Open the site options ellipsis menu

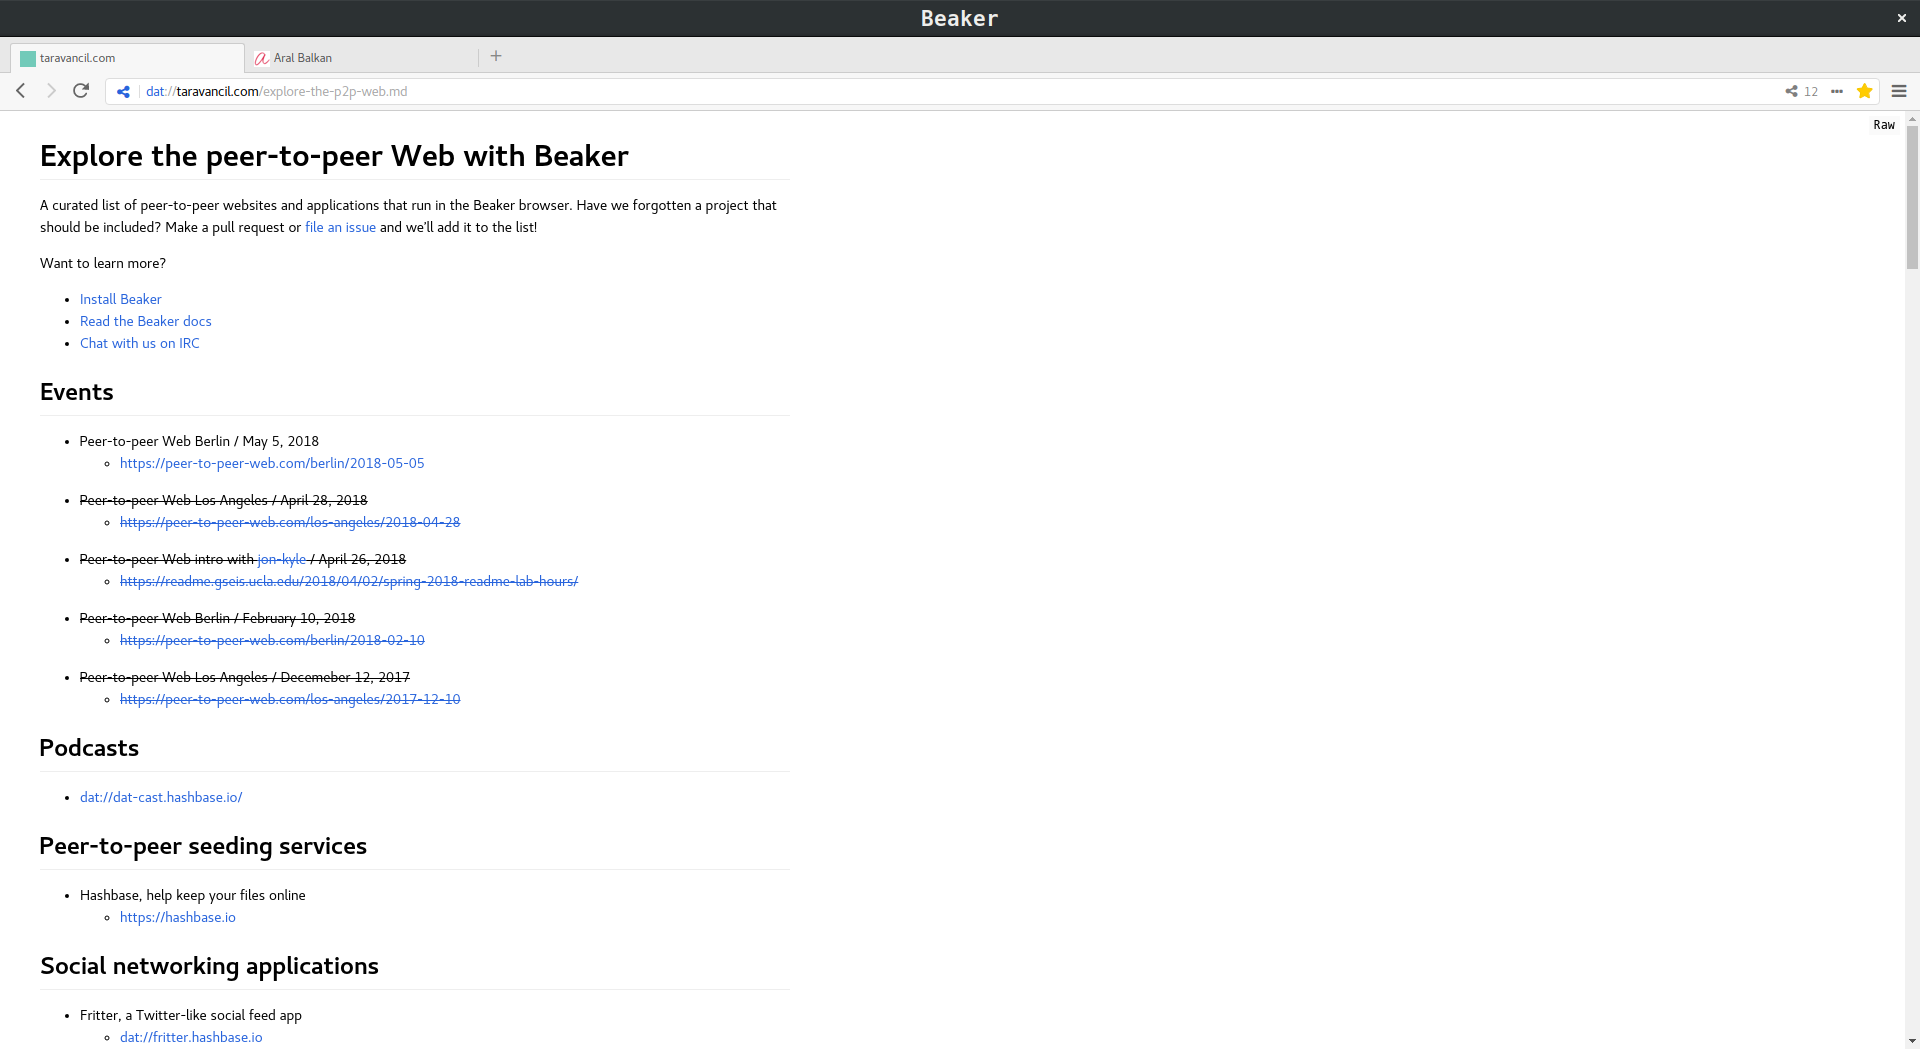coord(1837,91)
